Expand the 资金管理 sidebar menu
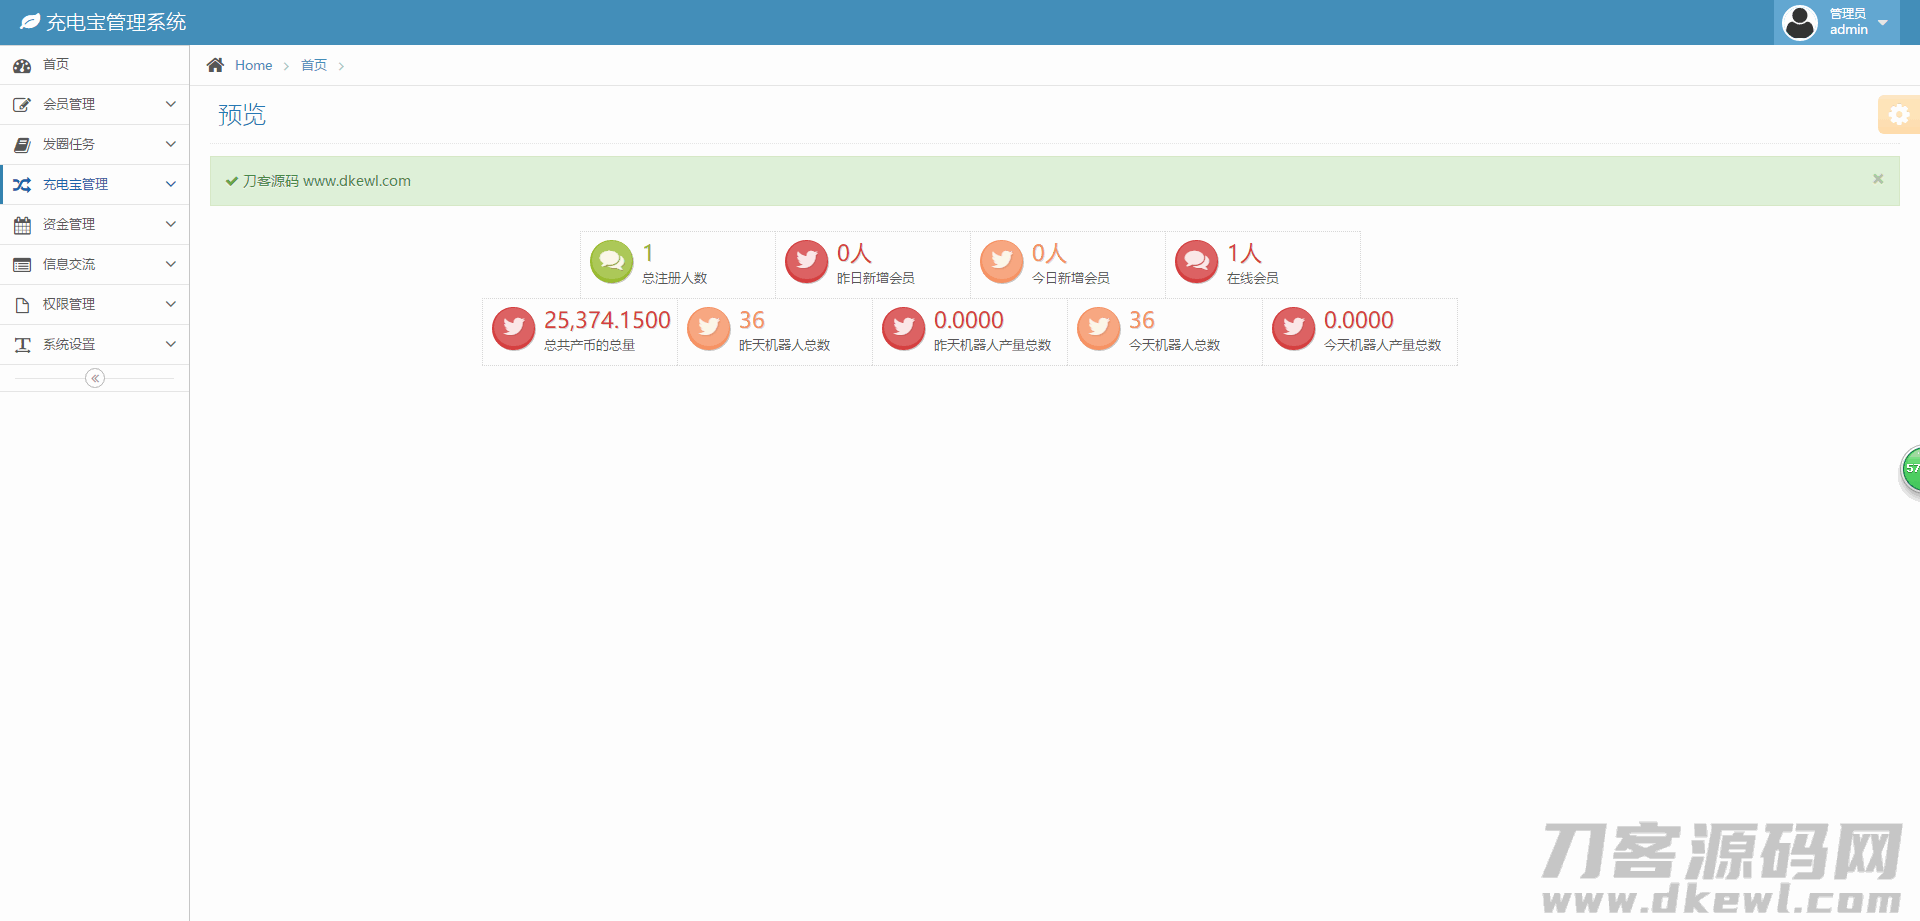1920x921 pixels. click(x=94, y=224)
